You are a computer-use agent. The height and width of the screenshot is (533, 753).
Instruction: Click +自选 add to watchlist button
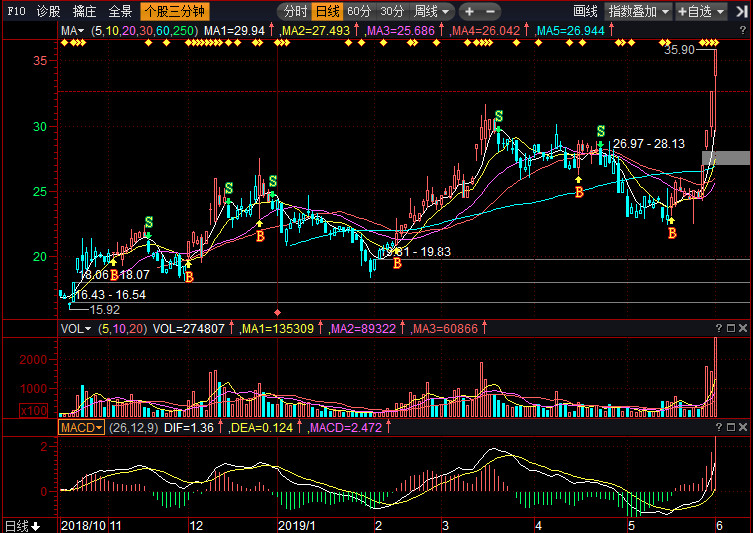(708, 12)
